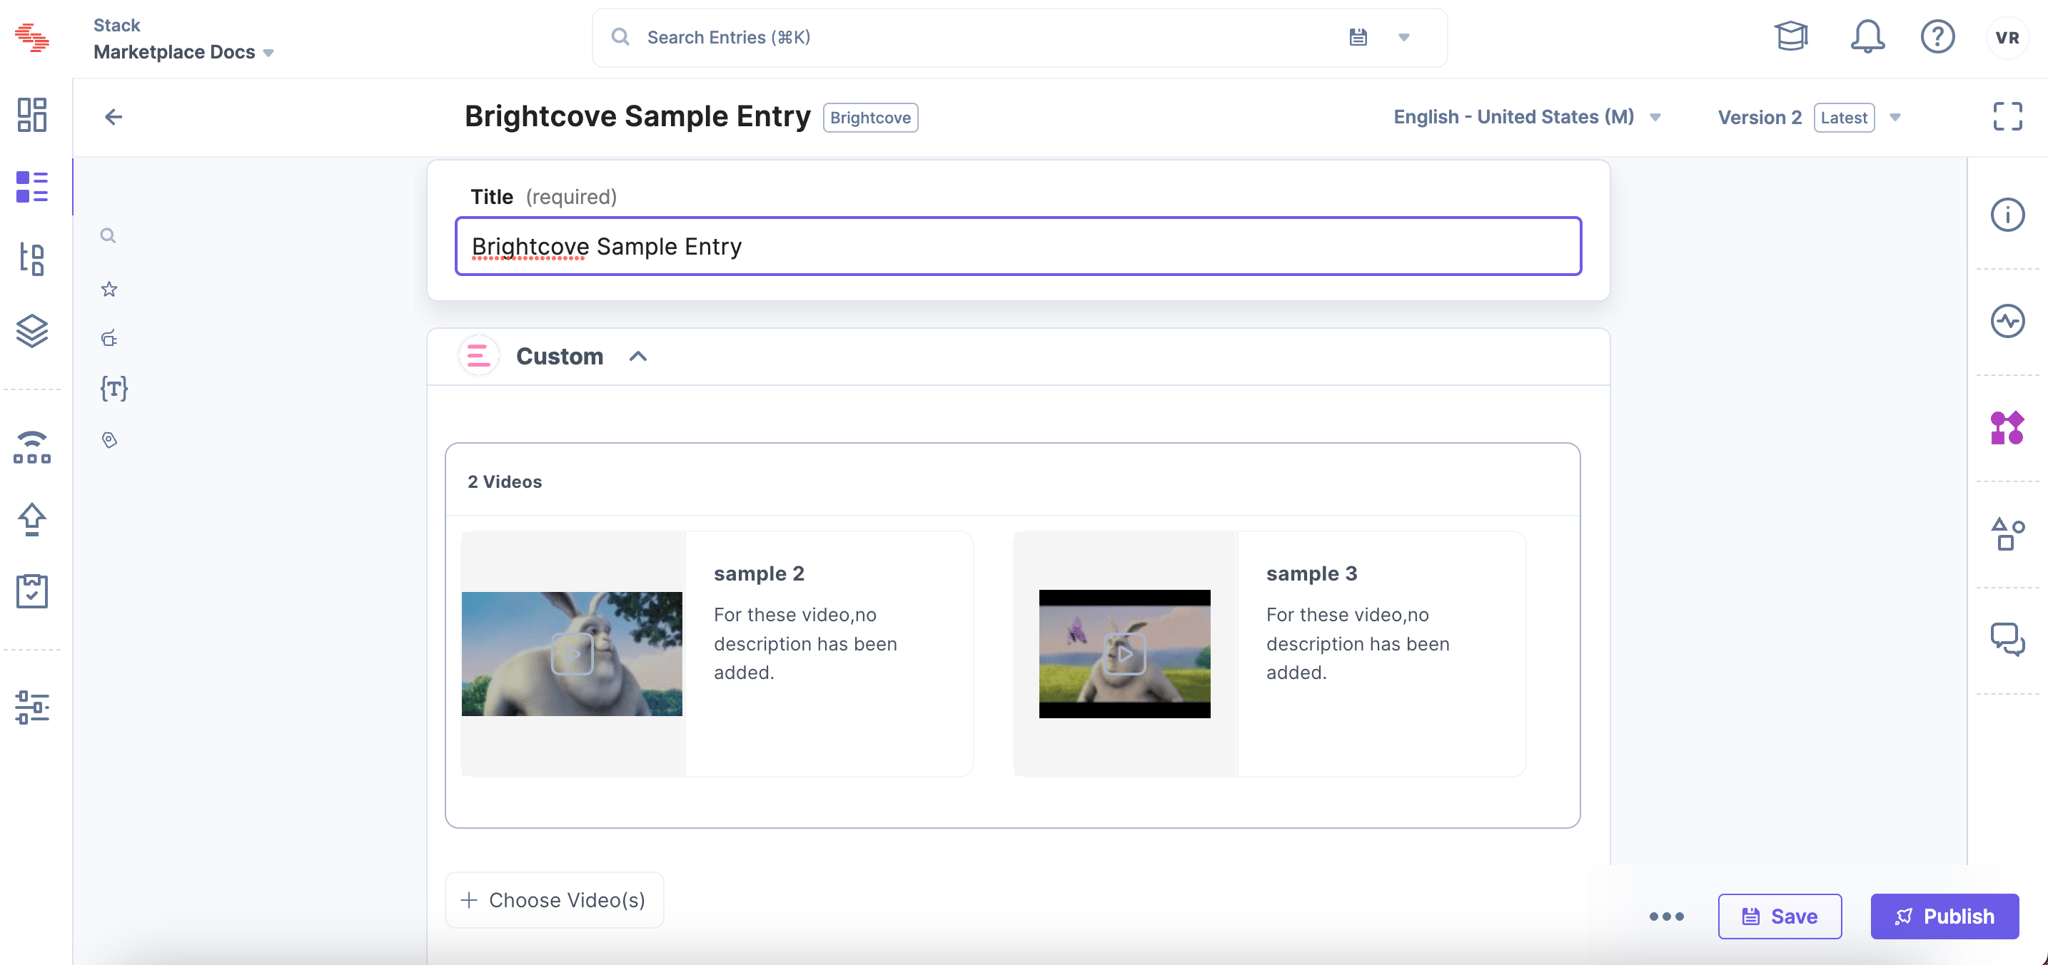Viewport: 2048px width, 965px height.
Task: Click the Publish button
Action: [x=1944, y=916]
